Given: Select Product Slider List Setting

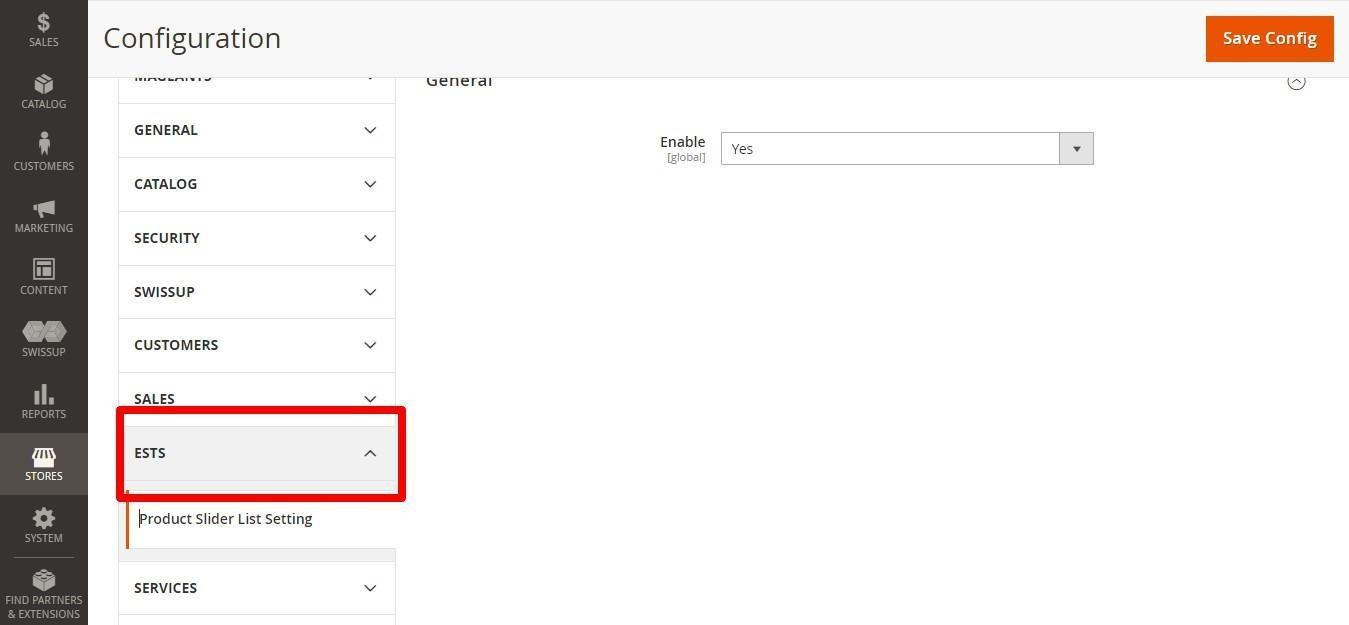Looking at the screenshot, I should pyautogui.click(x=226, y=519).
